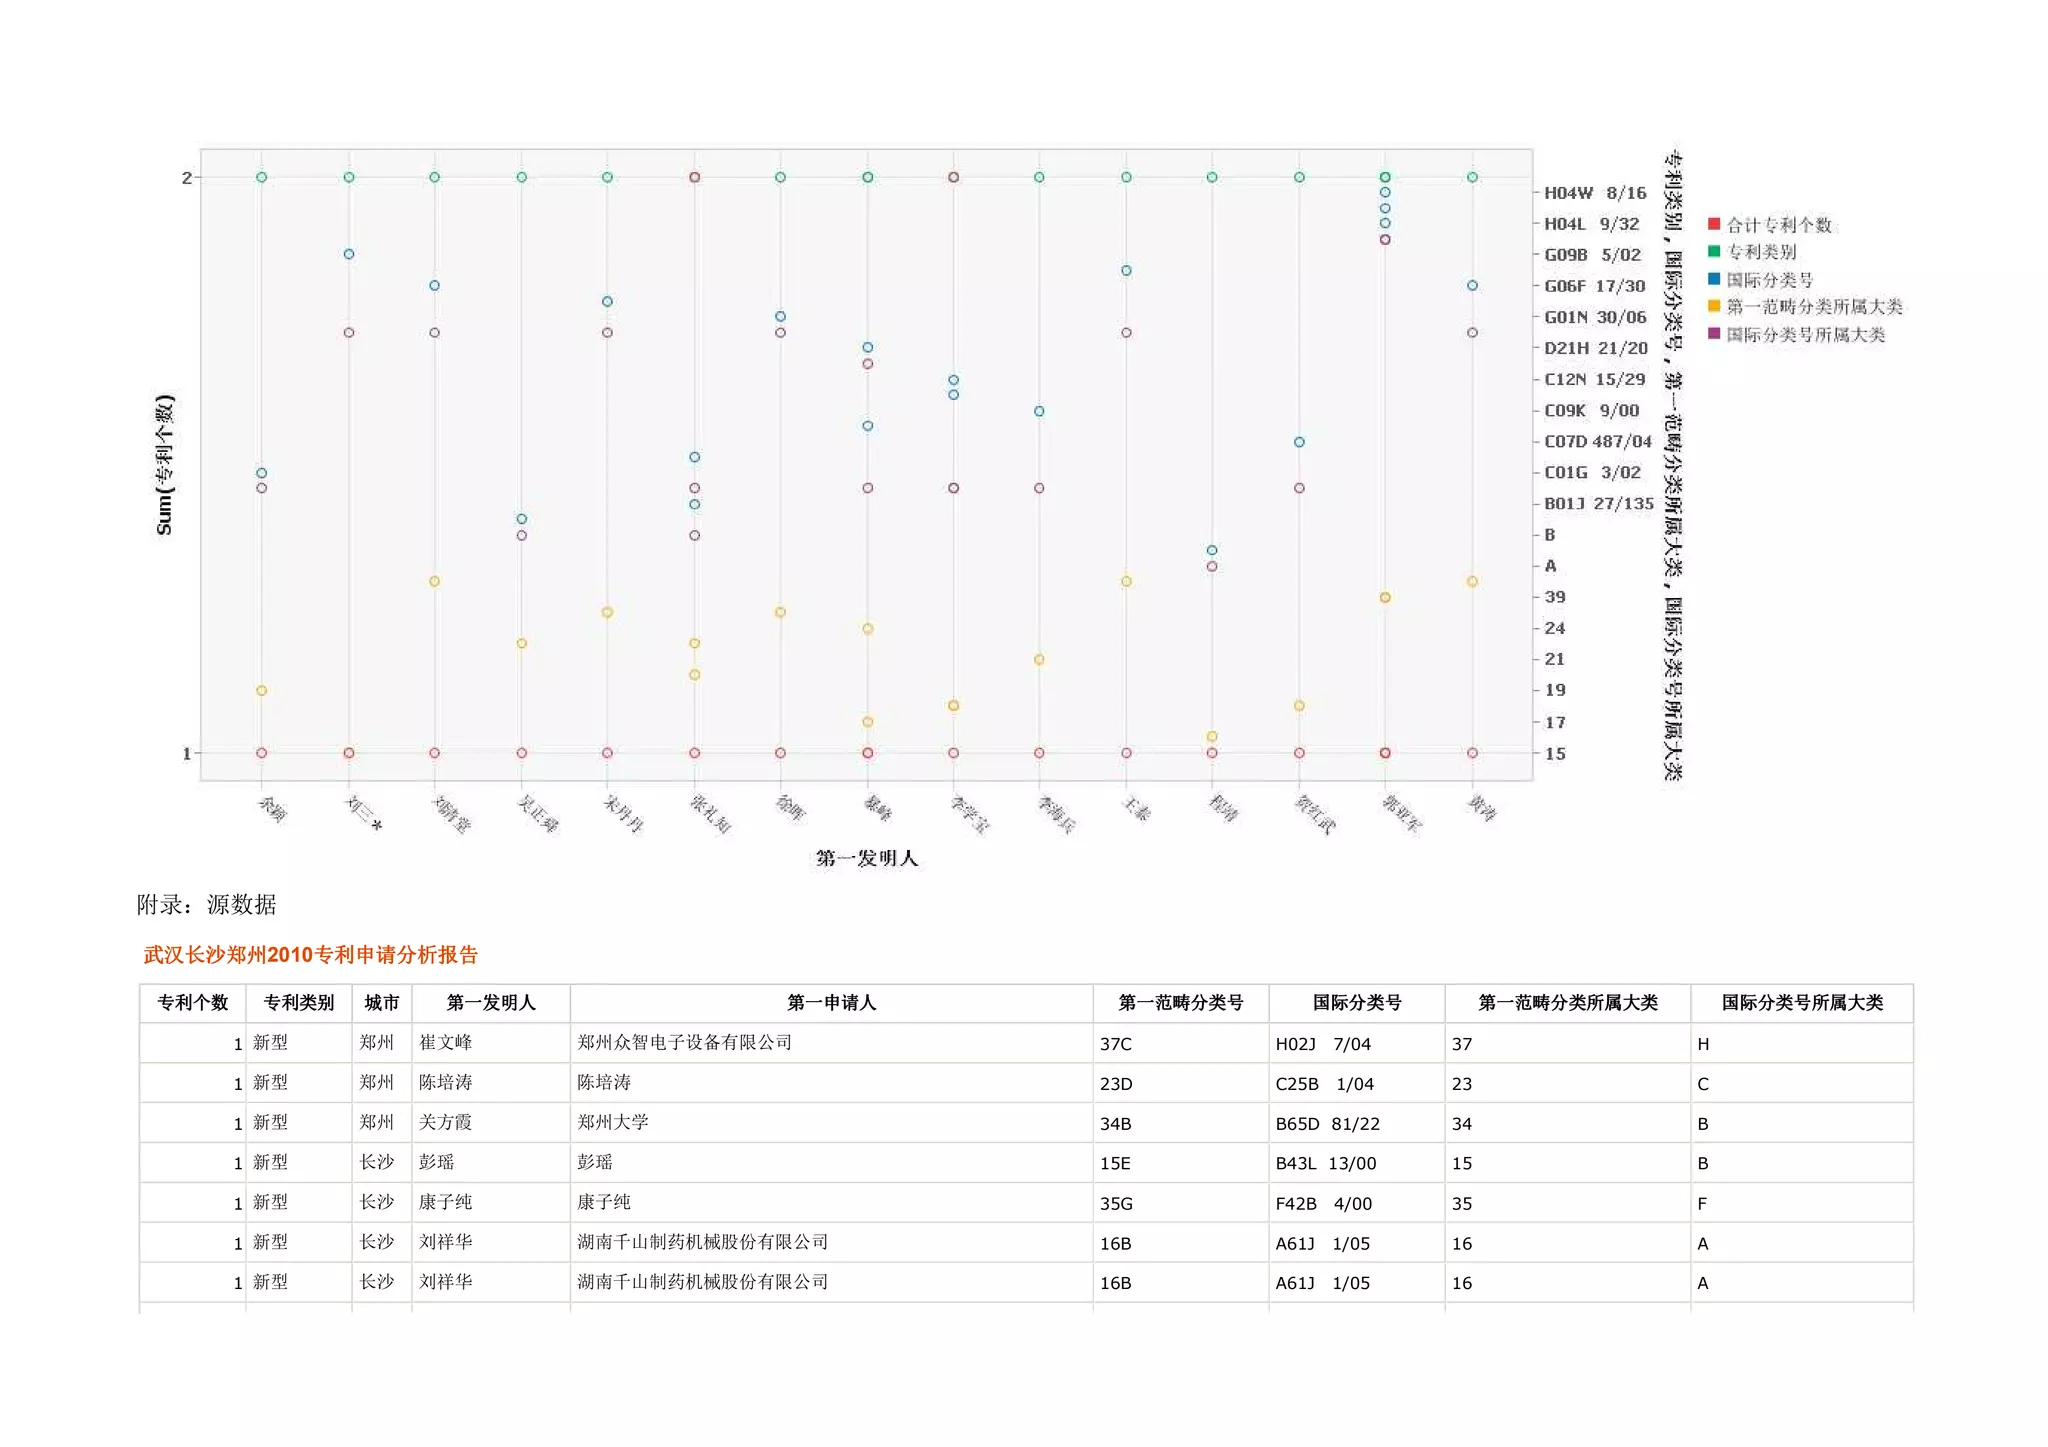The width and height of the screenshot is (2048, 1447).
Task: Click the 第一申请人 table column header
Action: pos(831,1003)
